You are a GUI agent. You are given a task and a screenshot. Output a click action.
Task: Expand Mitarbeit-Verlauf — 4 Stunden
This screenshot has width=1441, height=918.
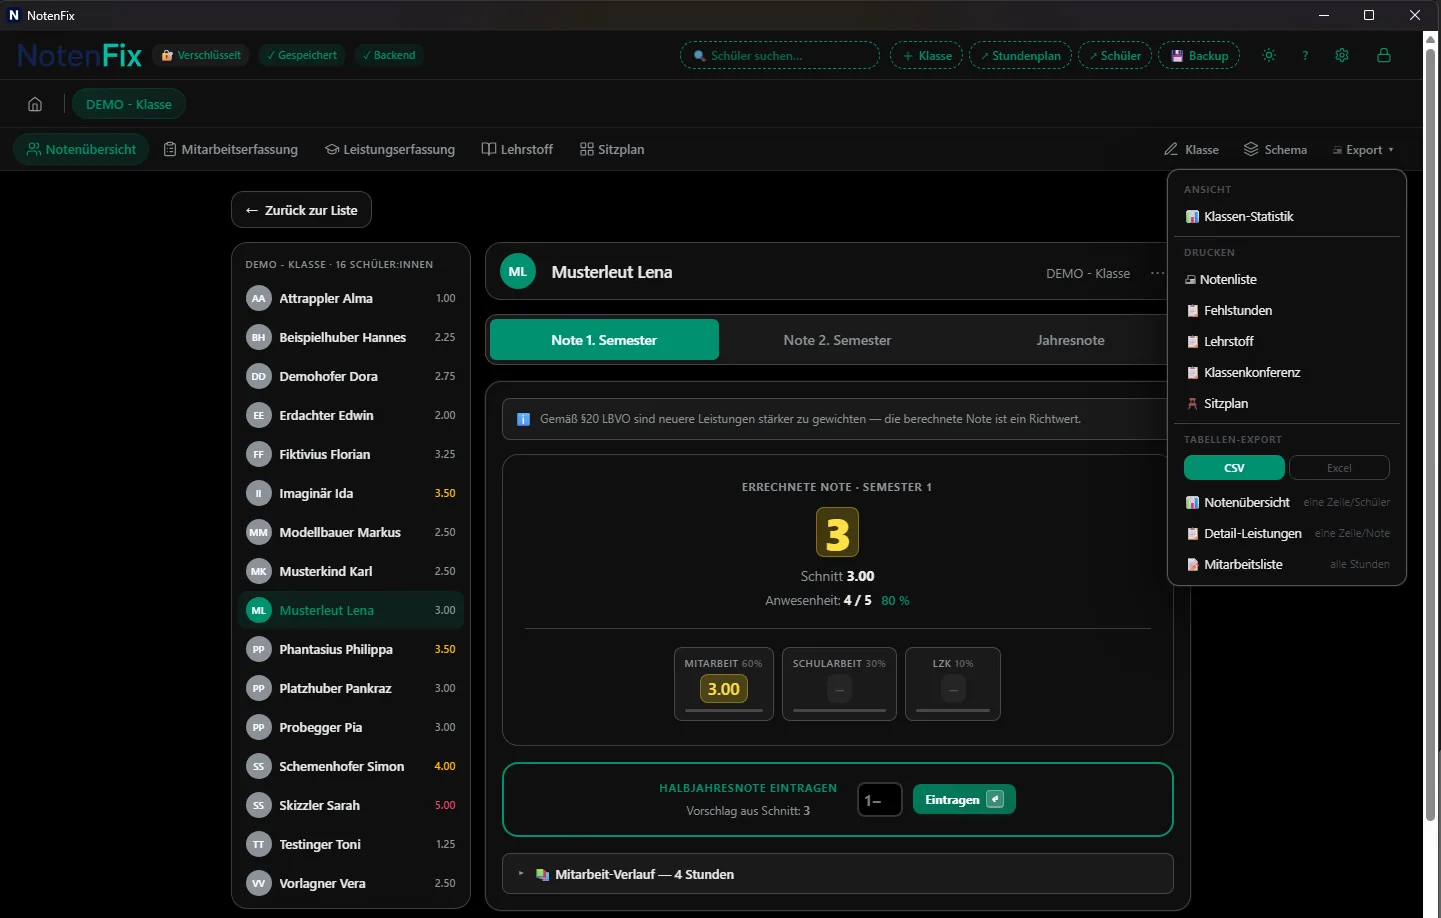tap(838, 874)
